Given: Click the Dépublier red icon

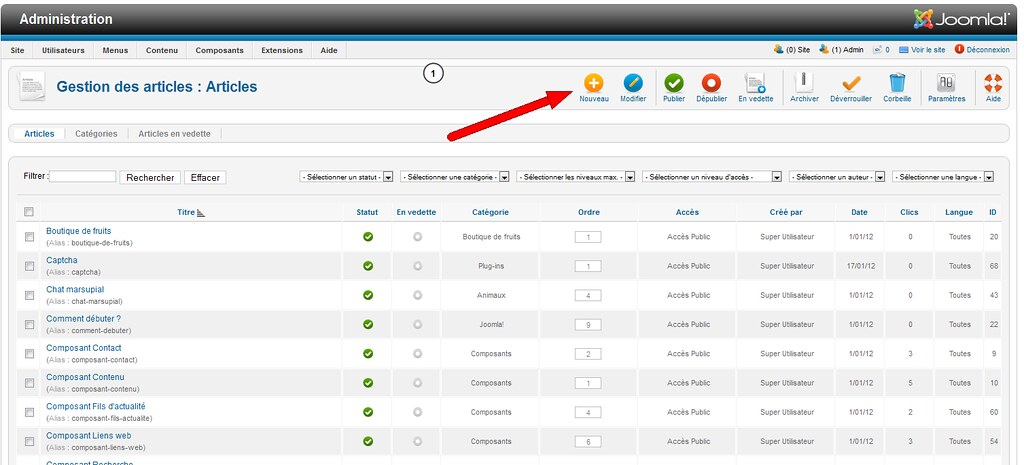Looking at the screenshot, I should 711,83.
